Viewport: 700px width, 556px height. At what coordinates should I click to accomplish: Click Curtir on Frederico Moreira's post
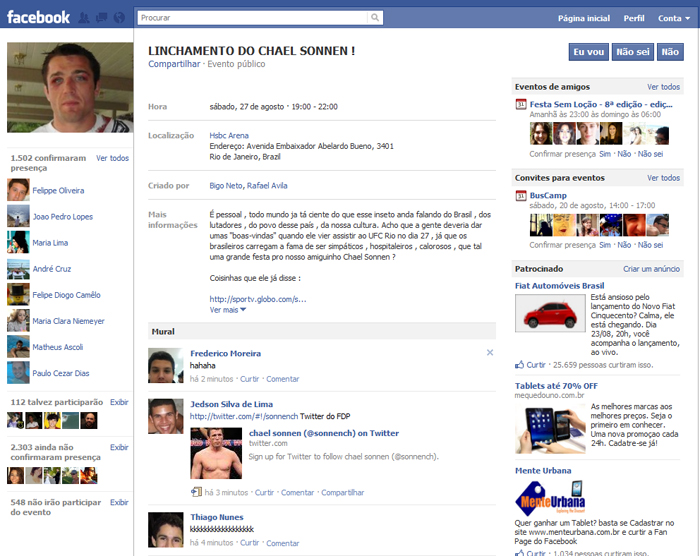[x=249, y=379]
